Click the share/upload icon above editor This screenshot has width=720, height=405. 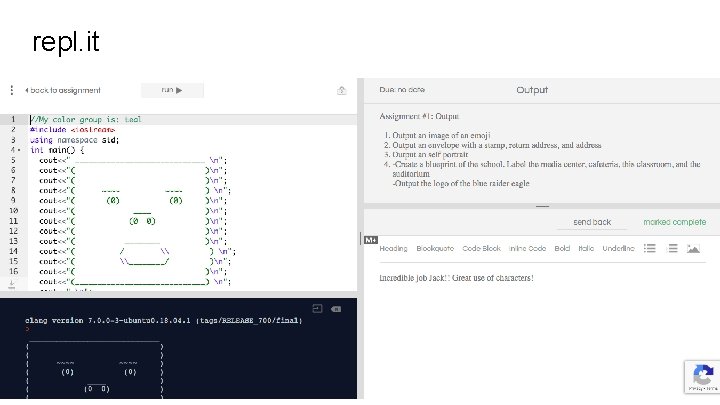(x=341, y=90)
